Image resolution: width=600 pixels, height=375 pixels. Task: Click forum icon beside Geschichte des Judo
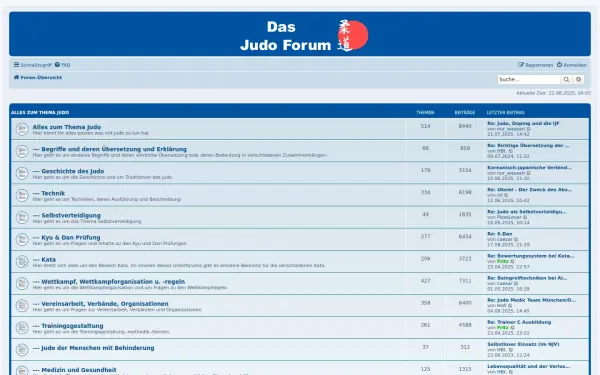[22, 173]
